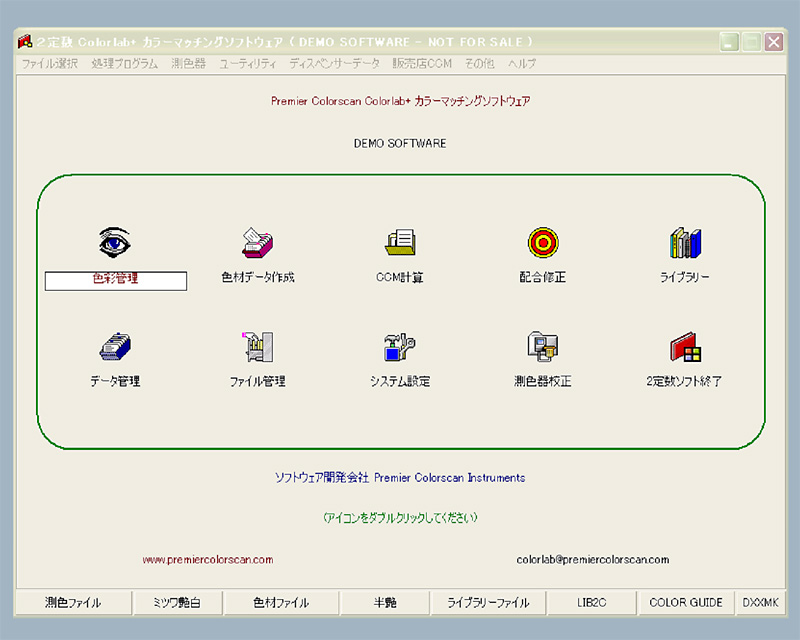The width and height of the screenshot is (800, 640).
Task: Click the ライブラリーファイル status bar button
Action: coord(488,603)
